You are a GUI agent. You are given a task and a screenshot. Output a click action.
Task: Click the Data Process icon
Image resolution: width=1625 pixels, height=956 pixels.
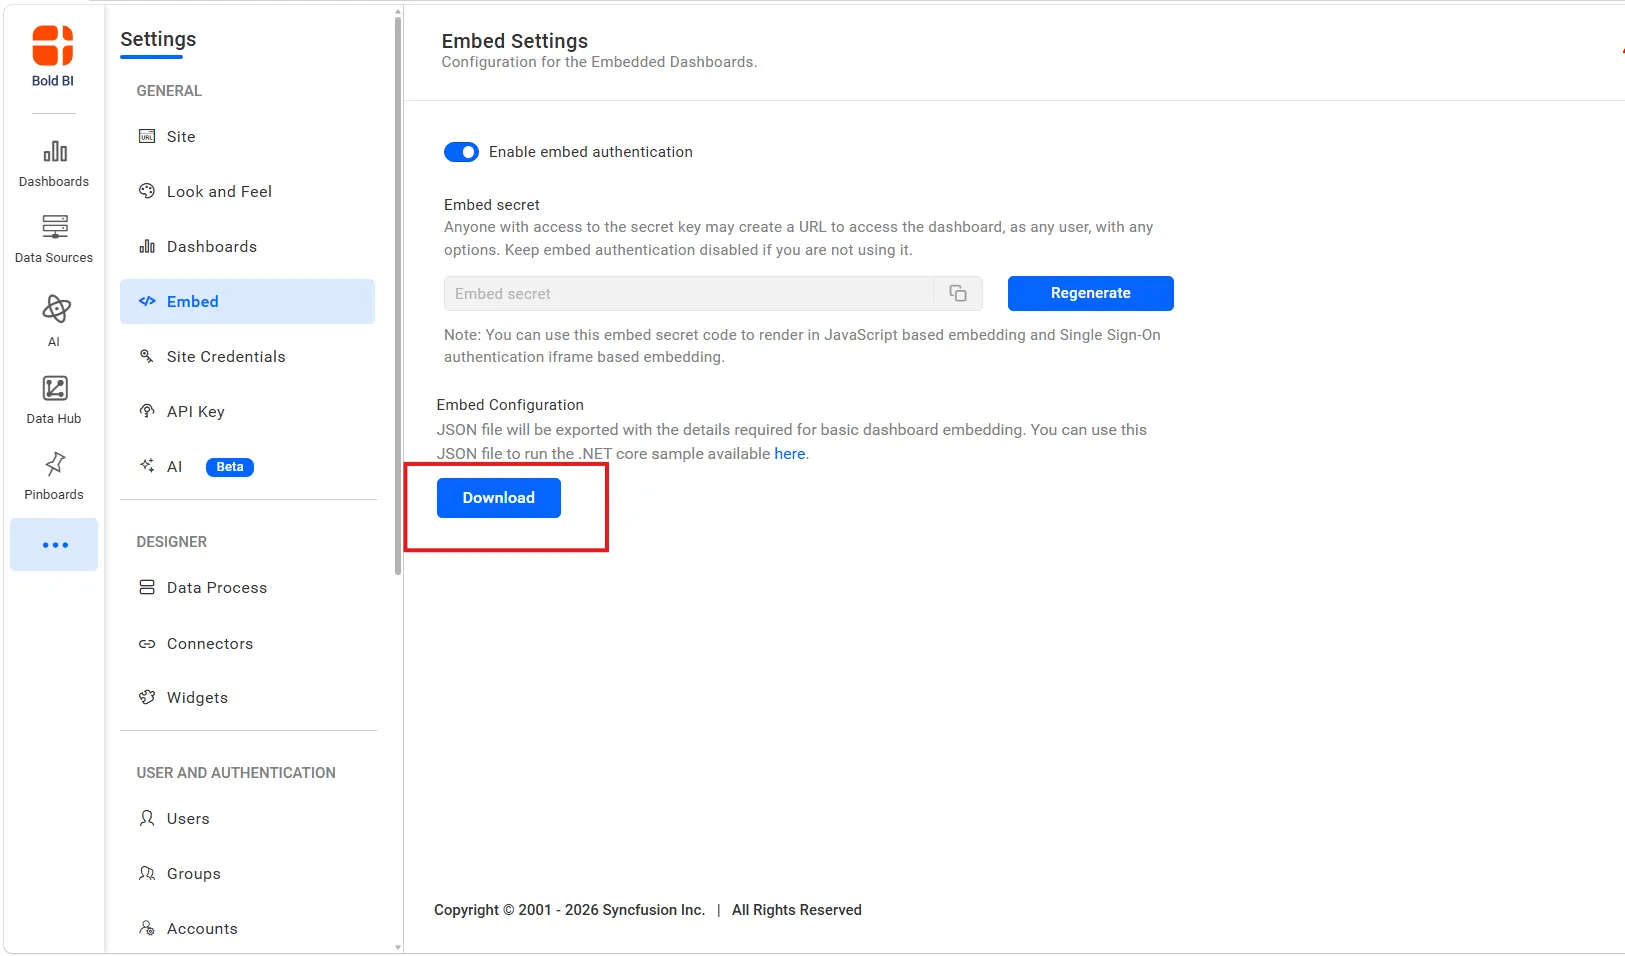147,587
